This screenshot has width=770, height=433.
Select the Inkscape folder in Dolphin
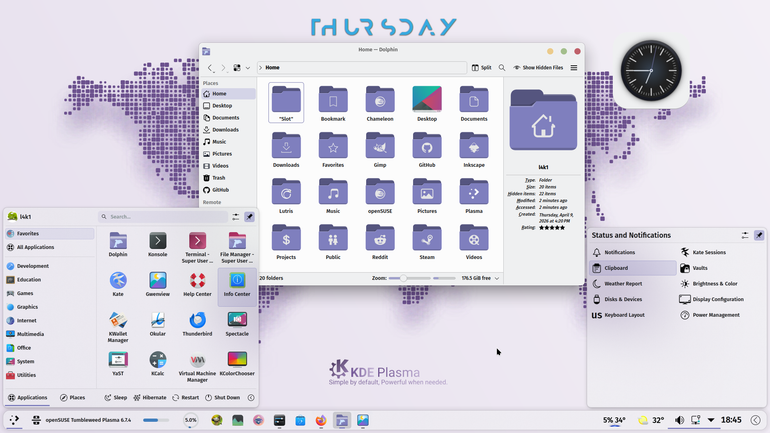[x=474, y=150]
